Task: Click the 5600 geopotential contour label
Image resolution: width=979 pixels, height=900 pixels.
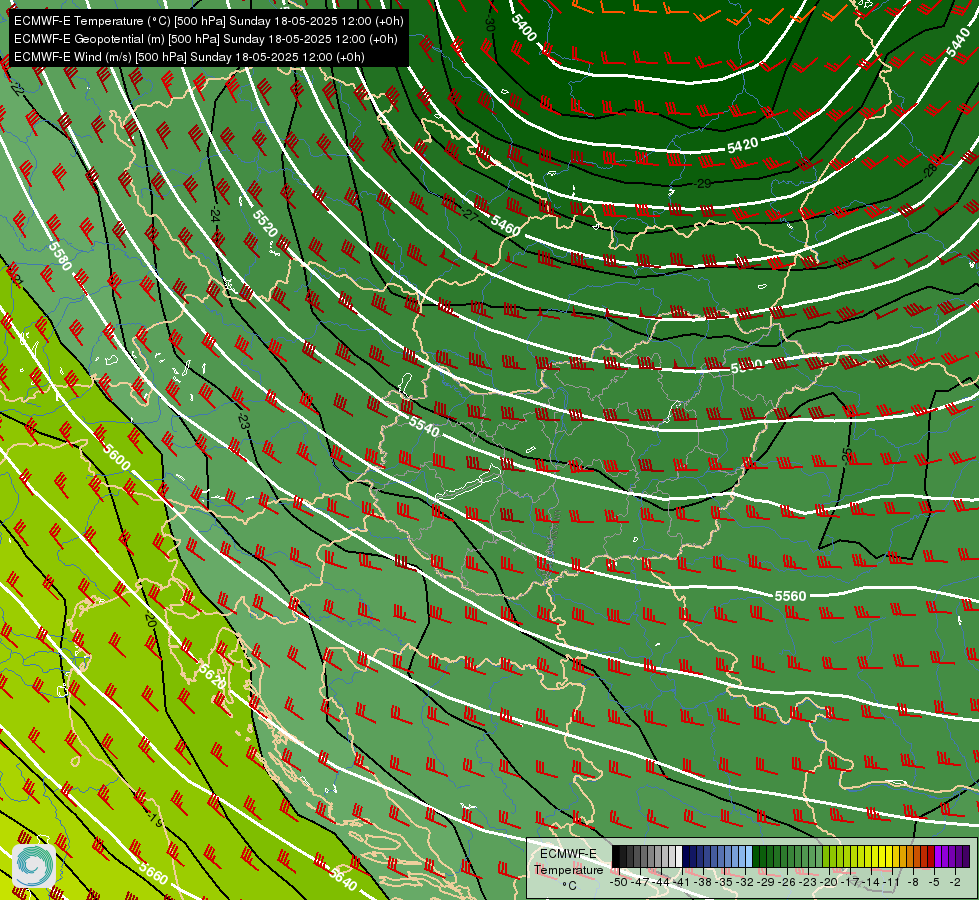Action: pos(117,457)
